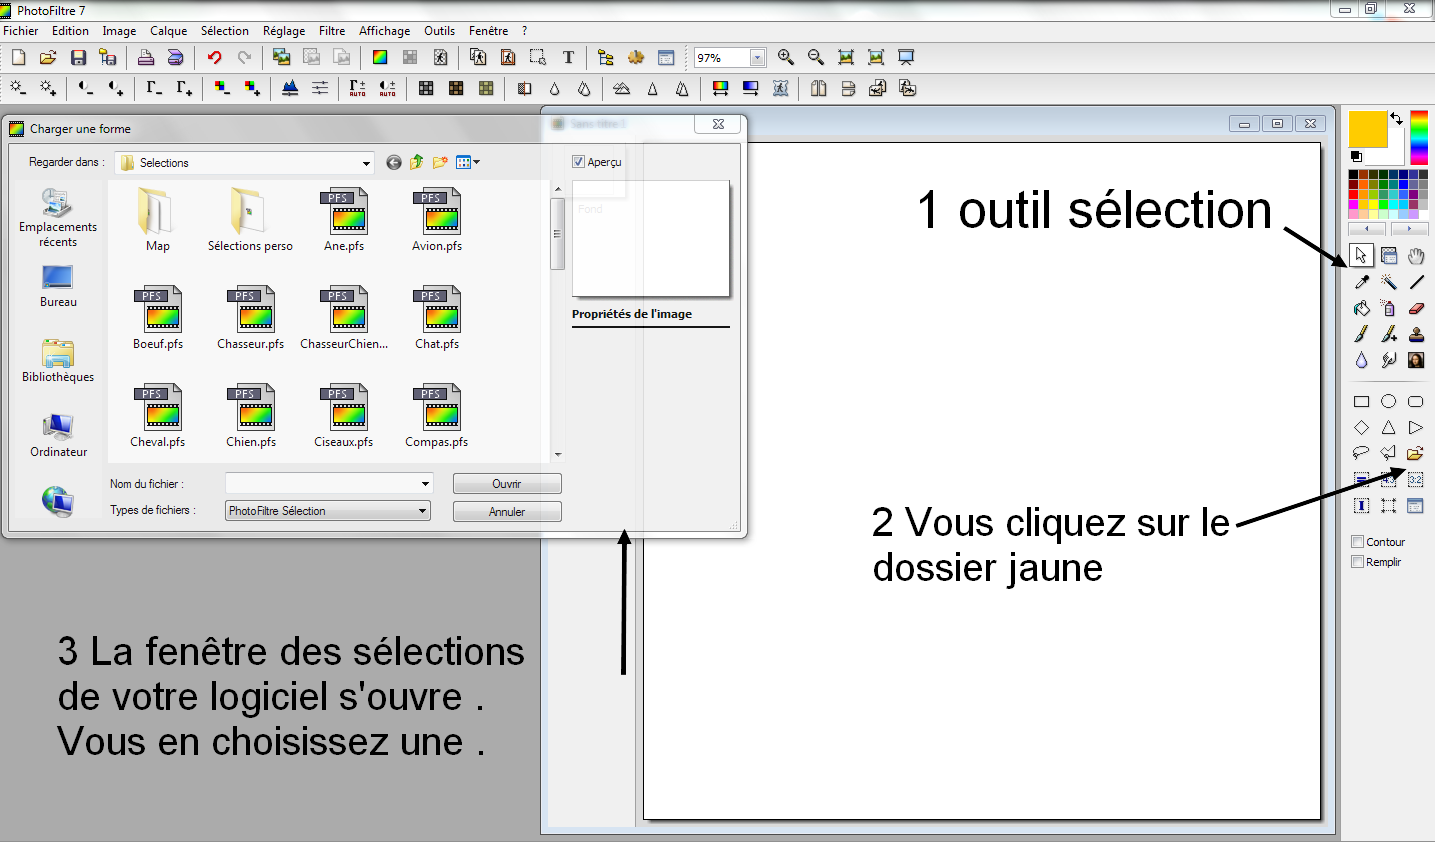Select the Chat.pfs file
The image size is (1435, 843).
tap(437, 318)
